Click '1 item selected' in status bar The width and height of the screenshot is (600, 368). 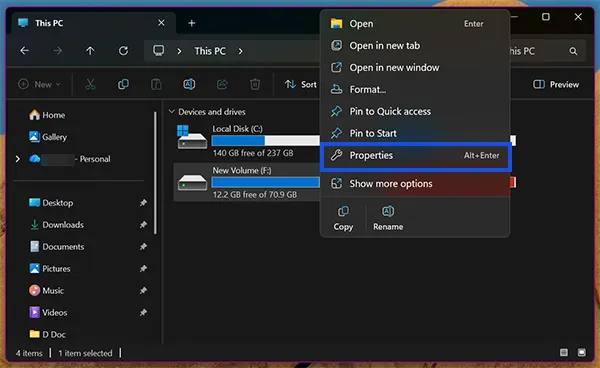click(x=85, y=353)
